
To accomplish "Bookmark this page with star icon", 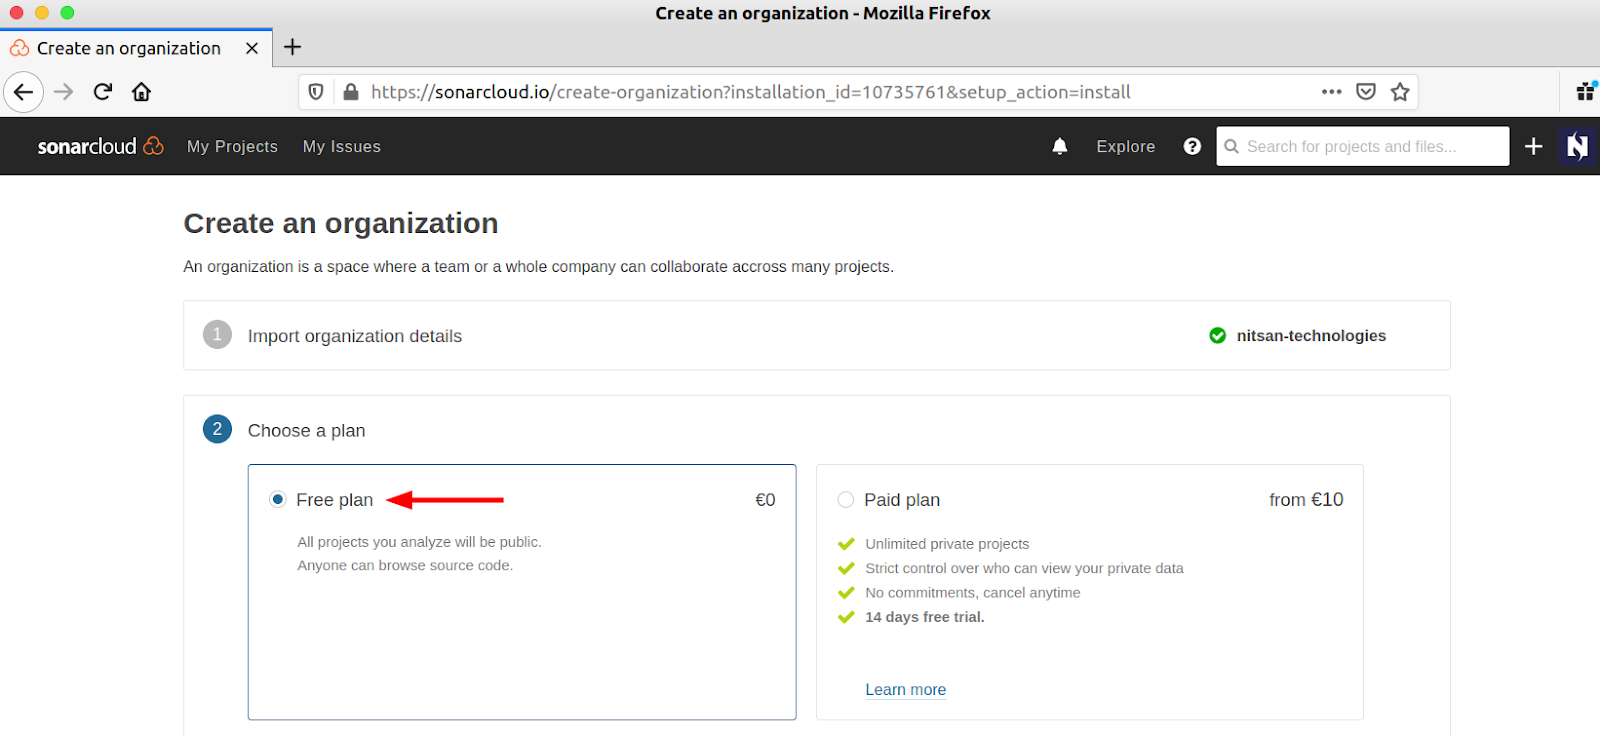I will point(1400,92).
